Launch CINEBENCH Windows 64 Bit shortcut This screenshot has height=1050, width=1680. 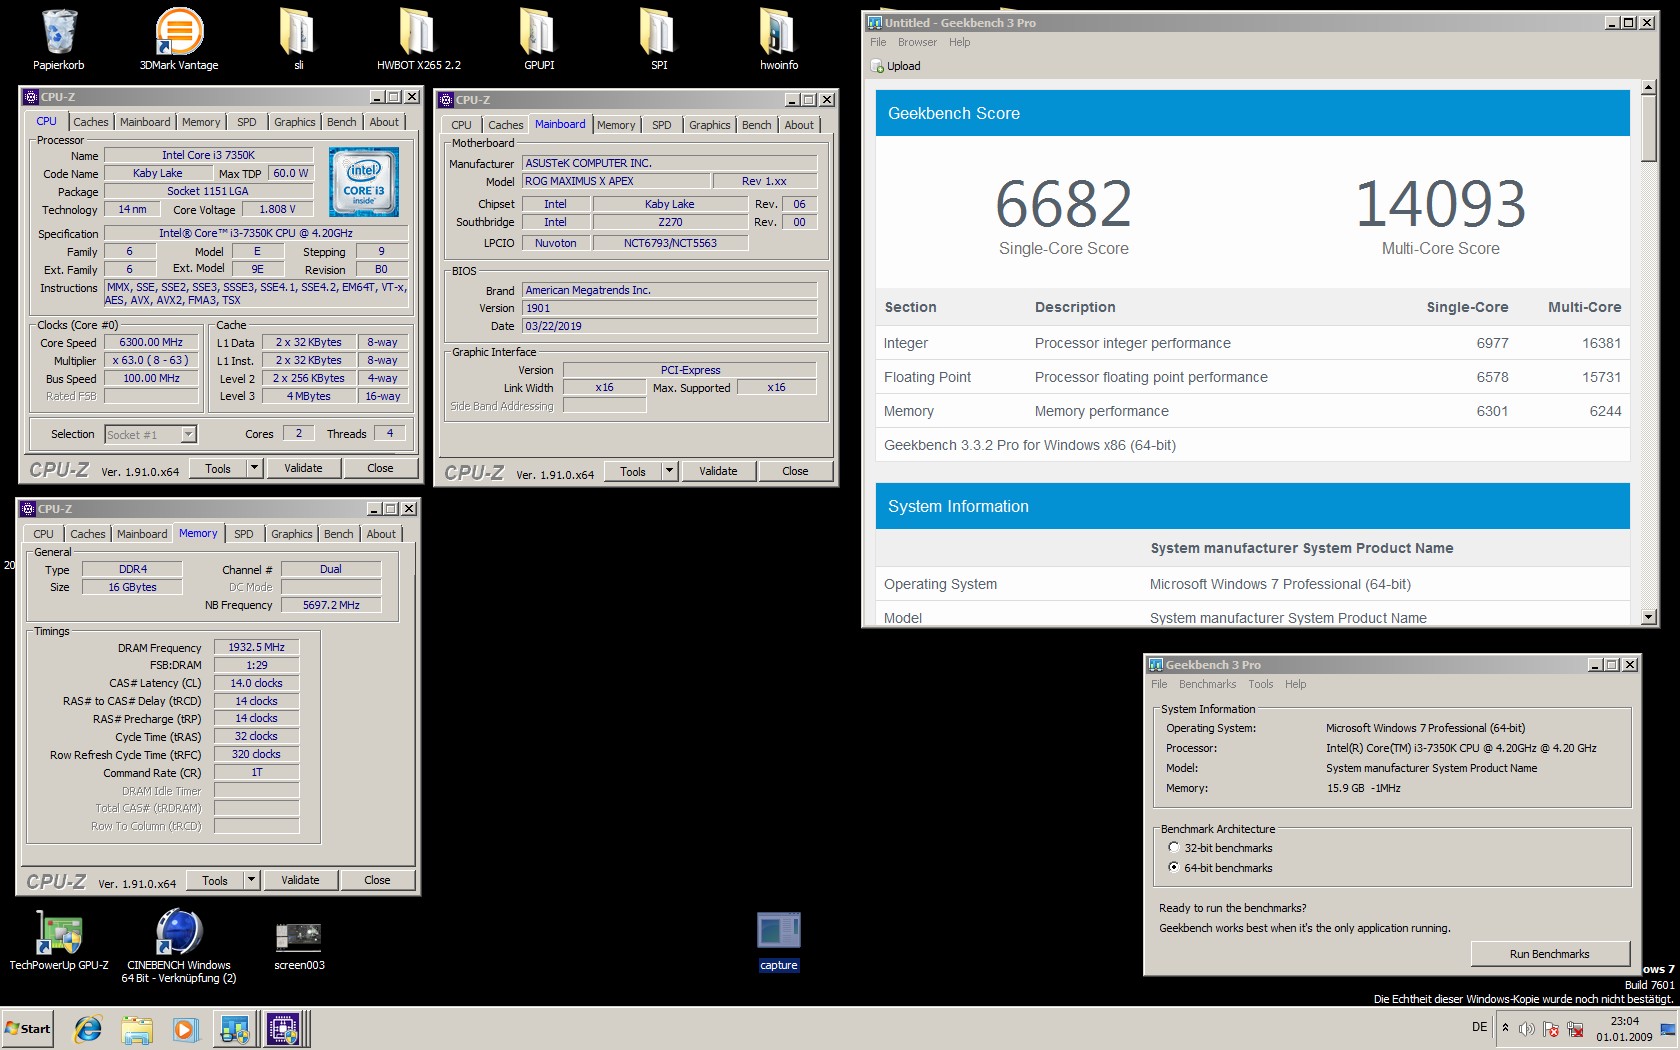pos(179,946)
